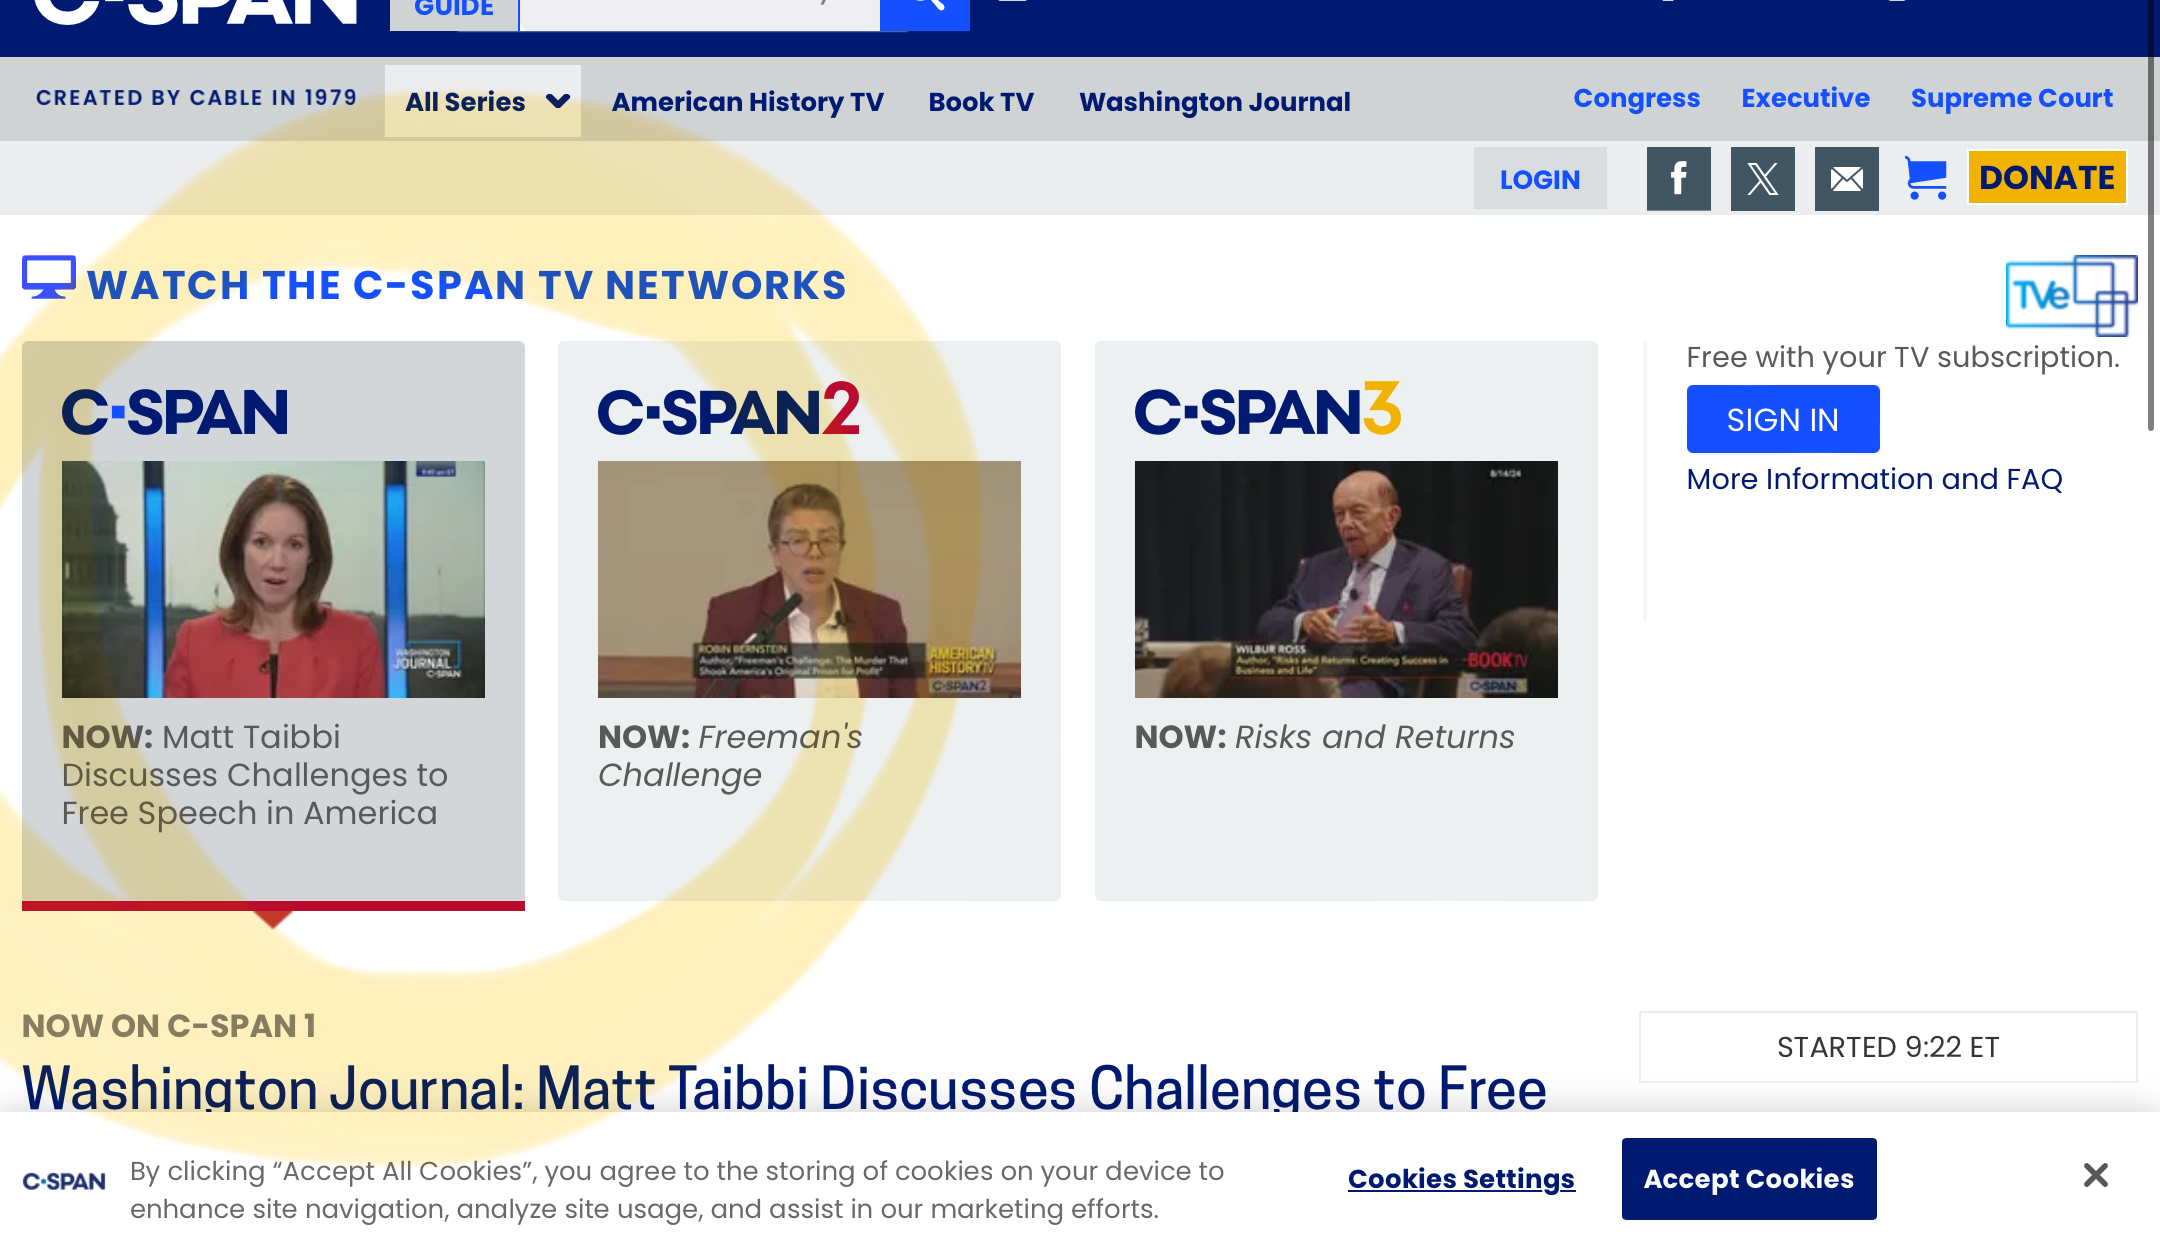Open the X (Twitter) social icon
This screenshot has width=2160, height=1252.
click(x=1762, y=179)
